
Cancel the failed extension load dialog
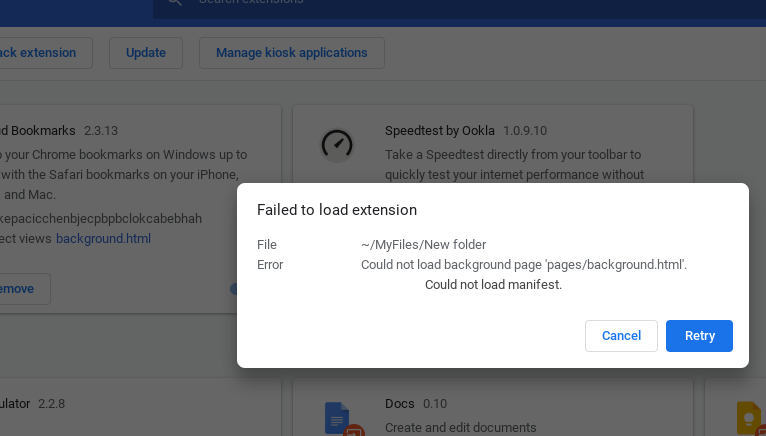[621, 336]
